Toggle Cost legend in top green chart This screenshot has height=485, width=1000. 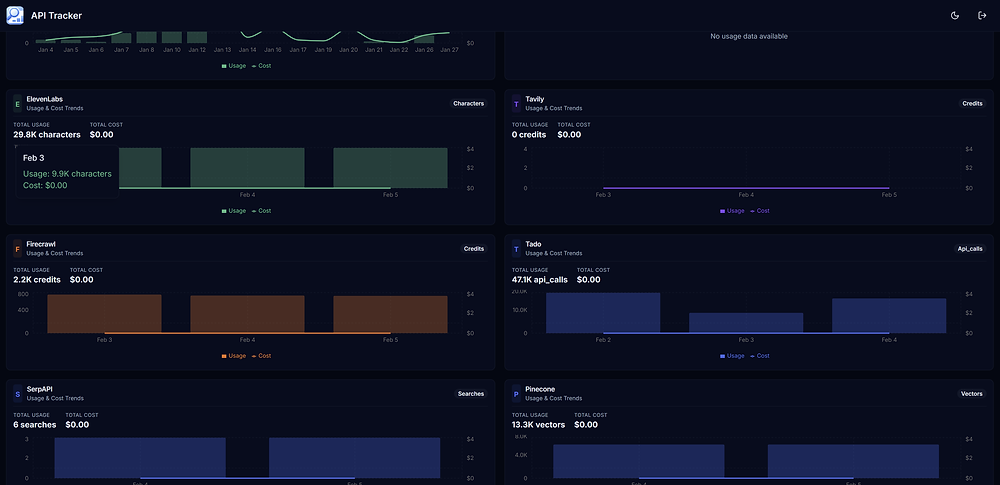coord(261,66)
